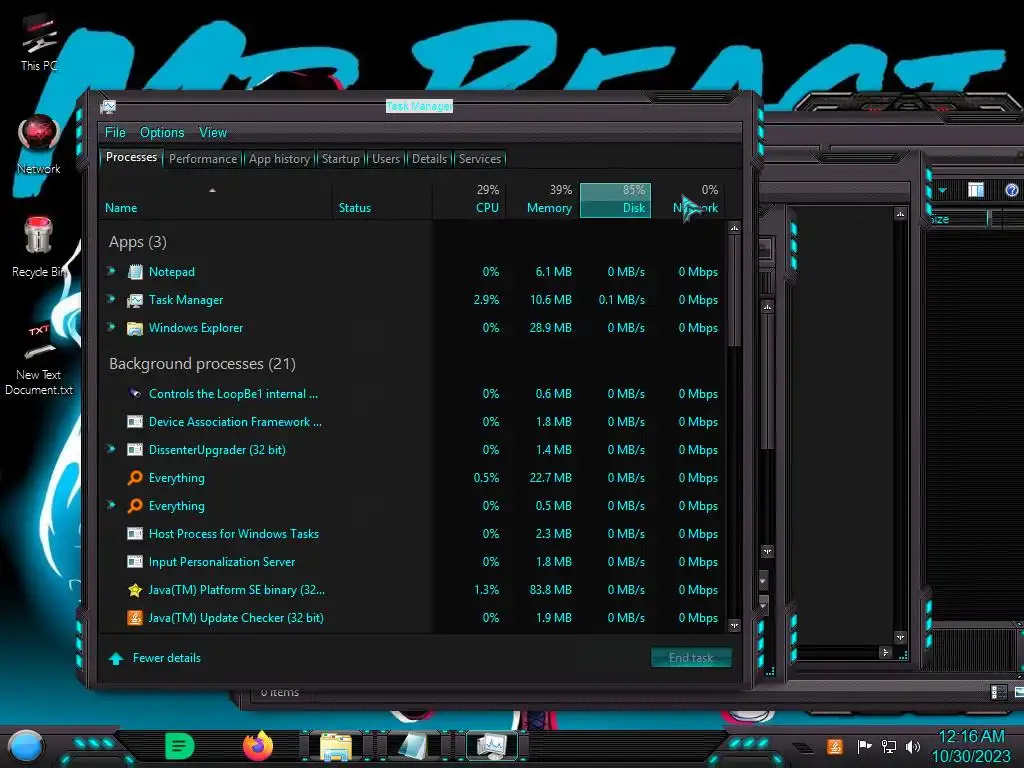The height and width of the screenshot is (768, 1024).
Task: Open the Options menu
Action: click(x=162, y=133)
